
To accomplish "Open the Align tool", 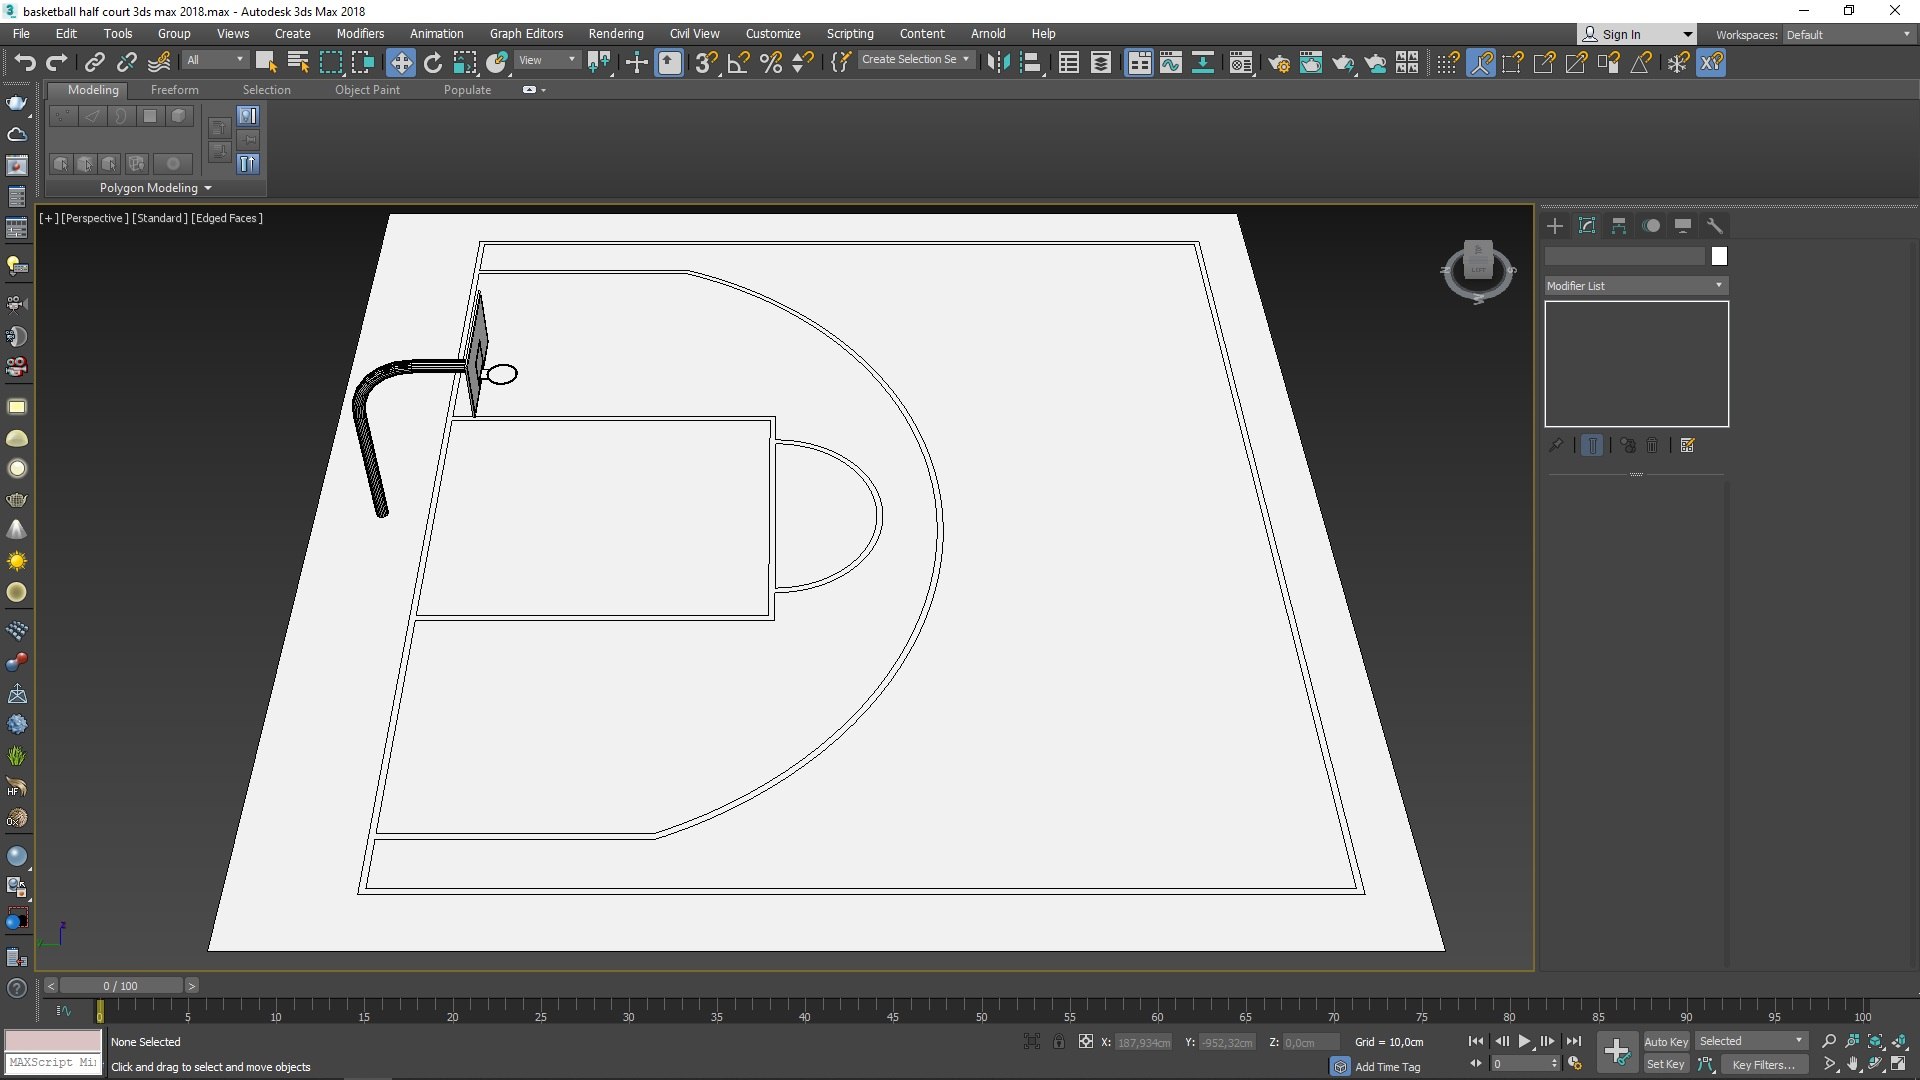I will [1031, 62].
